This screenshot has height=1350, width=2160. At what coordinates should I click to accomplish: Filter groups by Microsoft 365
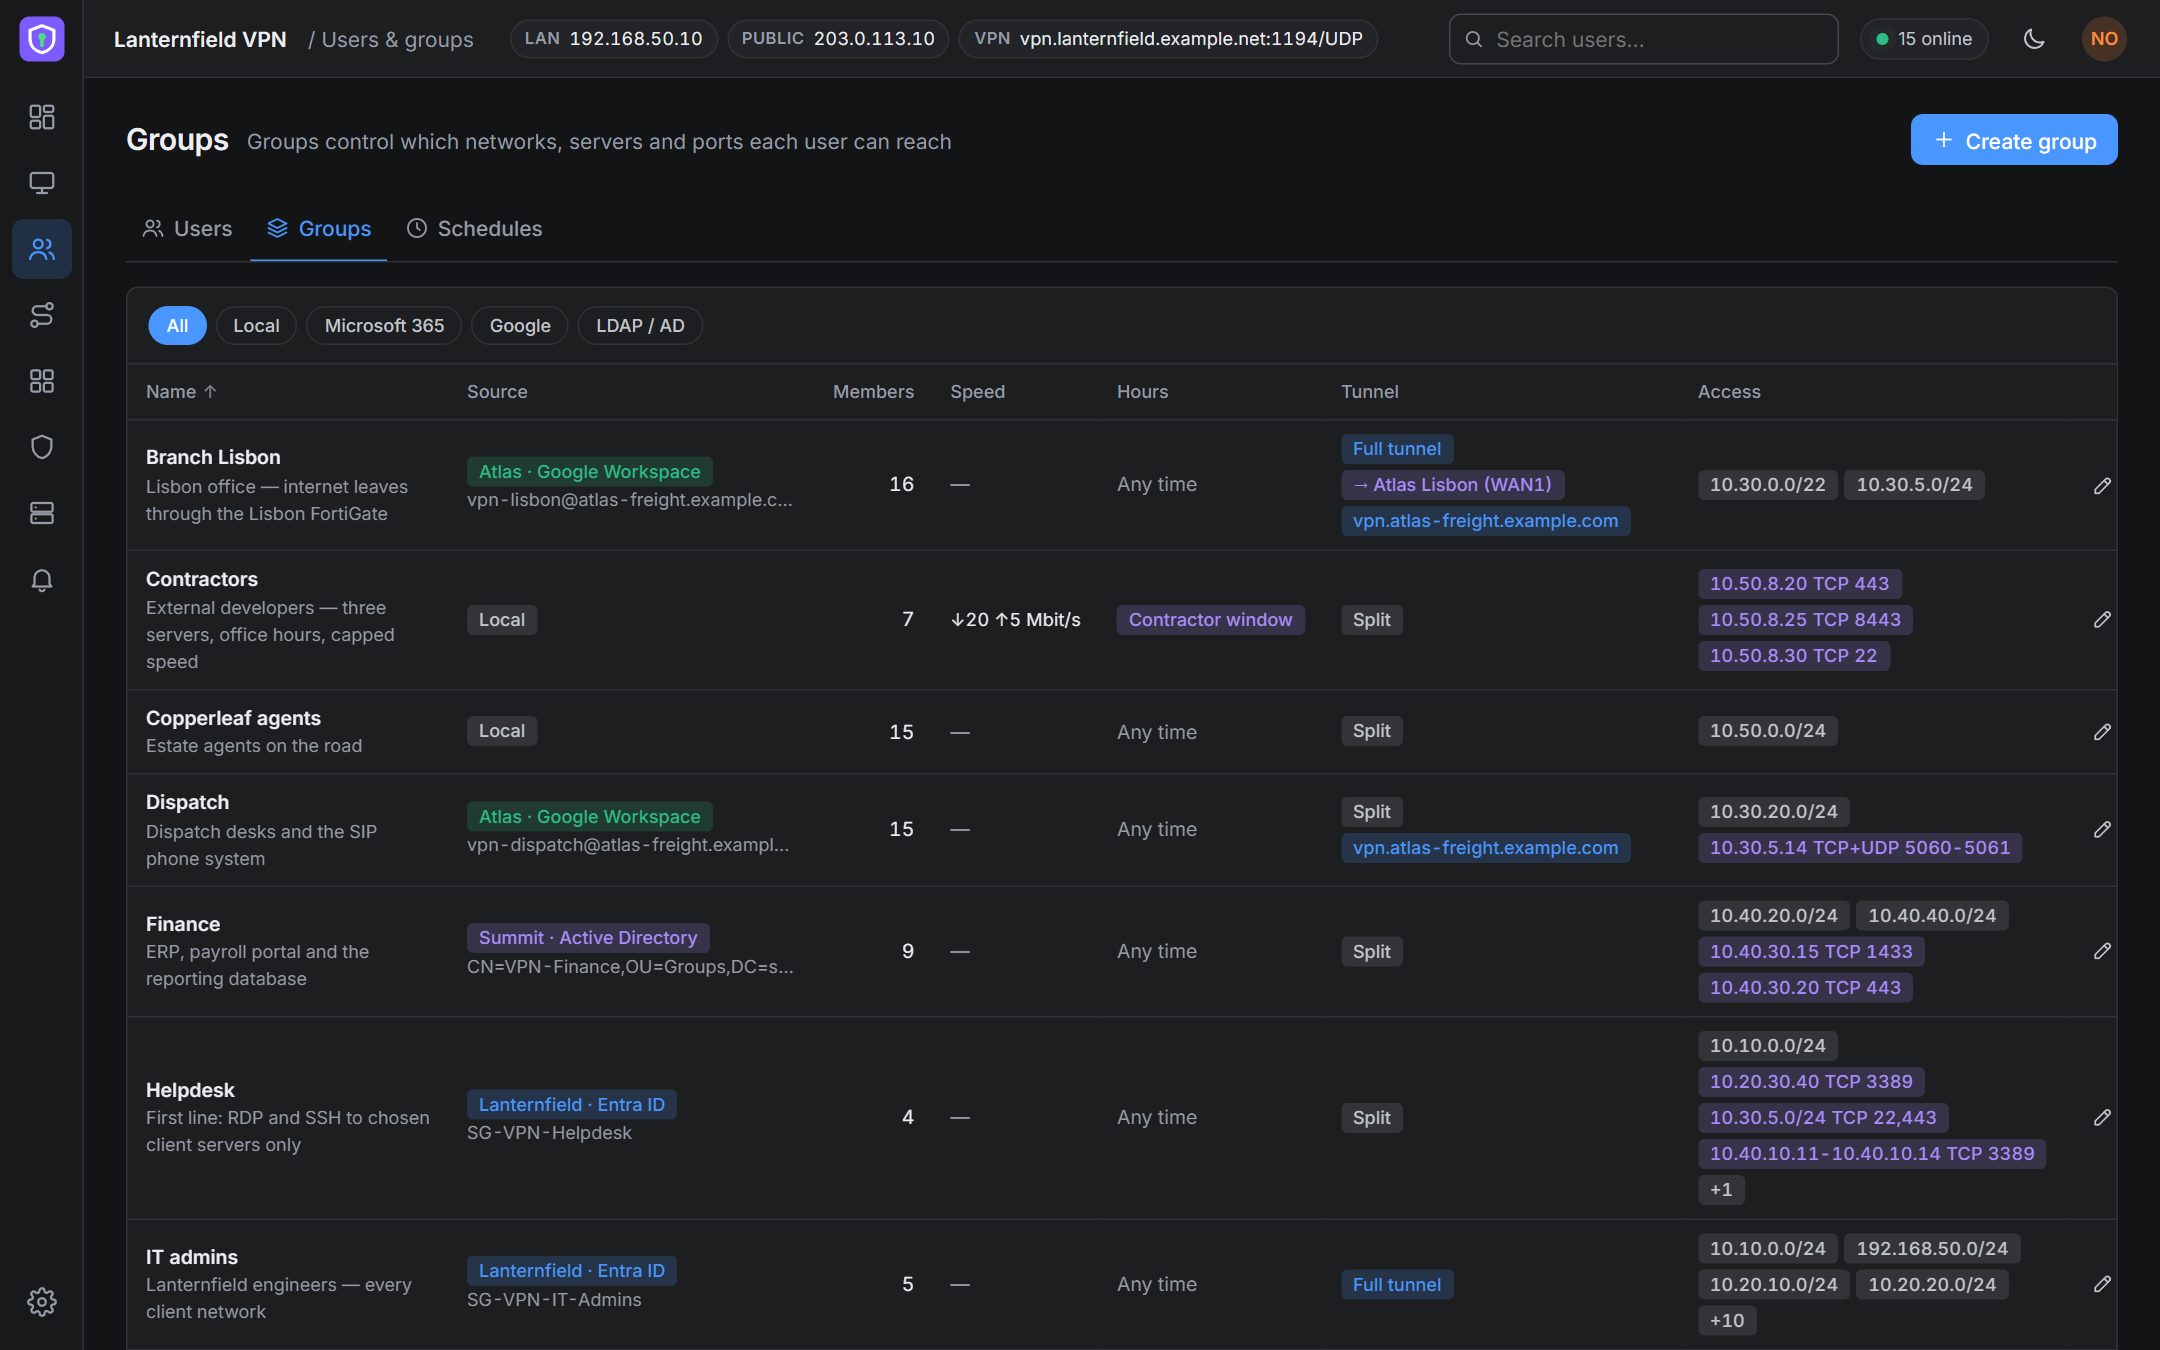coord(384,326)
